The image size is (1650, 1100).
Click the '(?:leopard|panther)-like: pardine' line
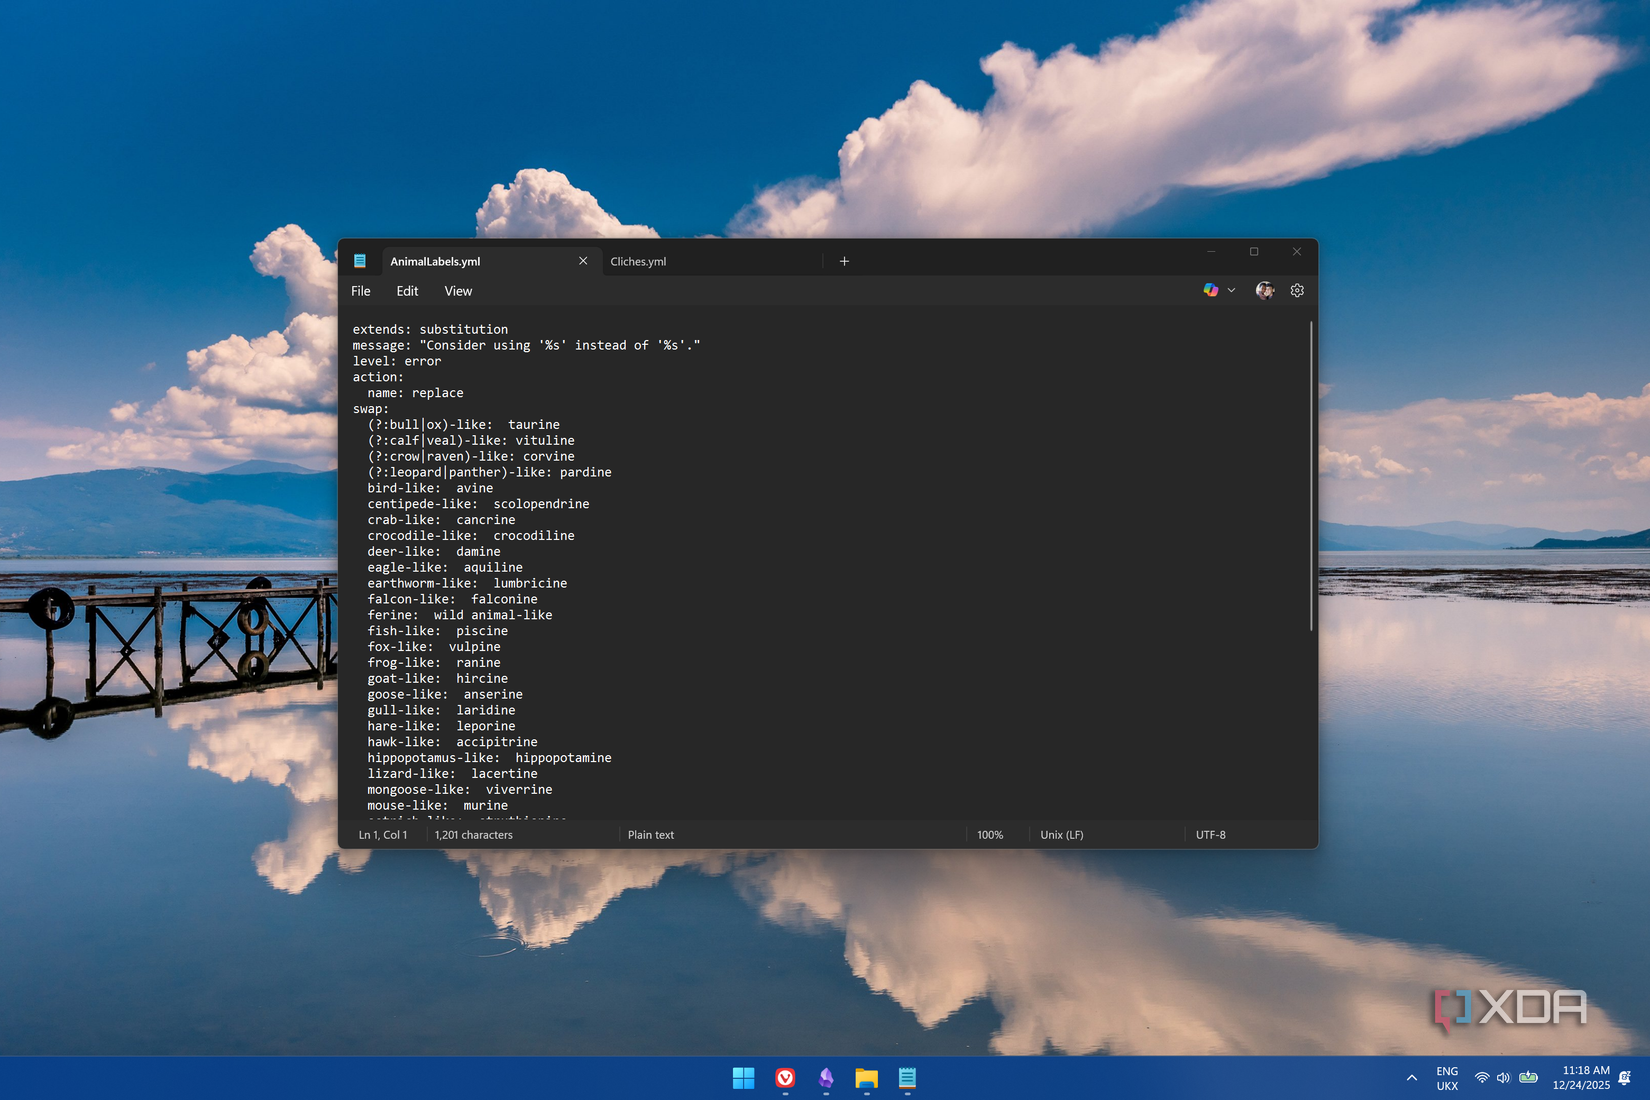click(x=489, y=472)
